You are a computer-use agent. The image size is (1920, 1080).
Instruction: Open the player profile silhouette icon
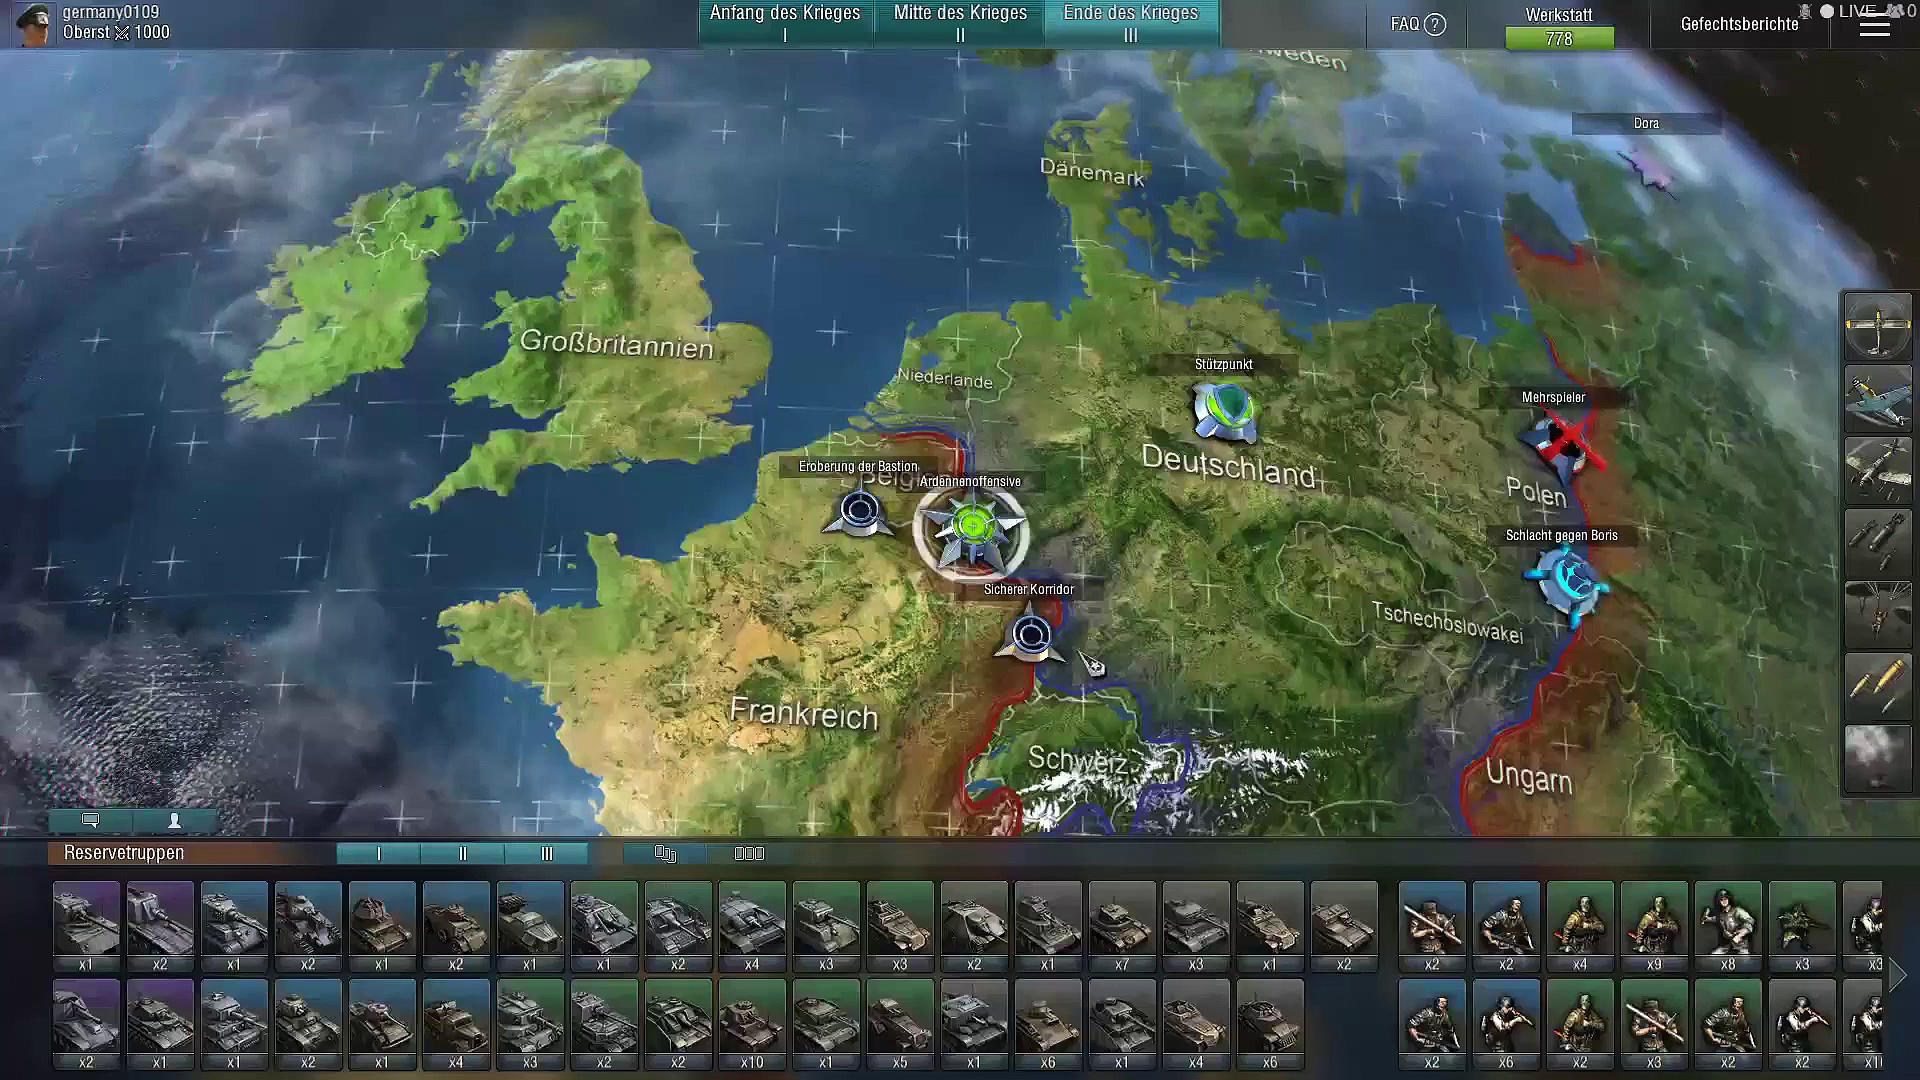[x=174, y=820]
